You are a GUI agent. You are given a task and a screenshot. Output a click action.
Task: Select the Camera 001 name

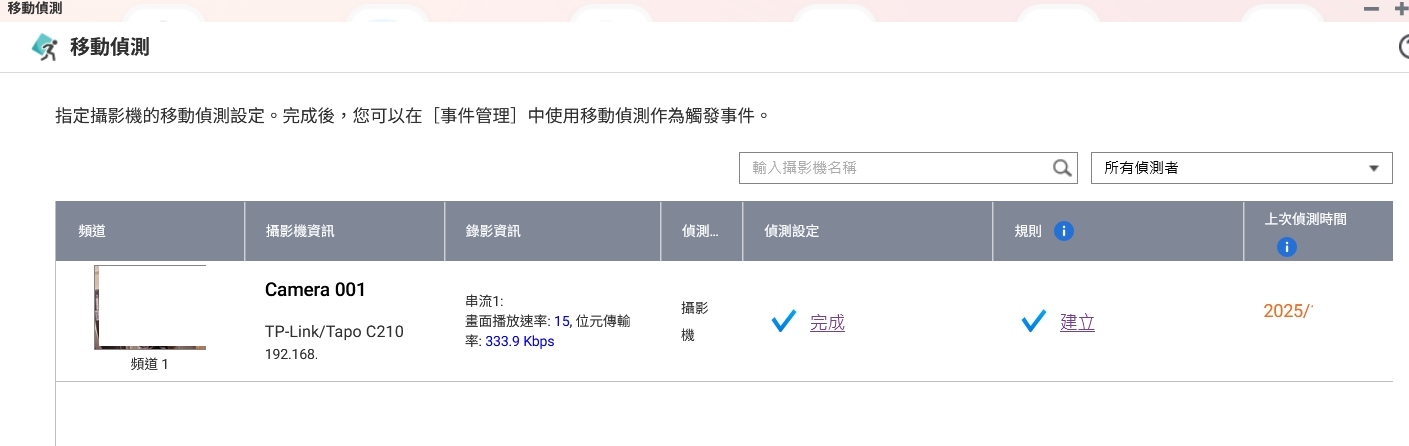point(315,290)
